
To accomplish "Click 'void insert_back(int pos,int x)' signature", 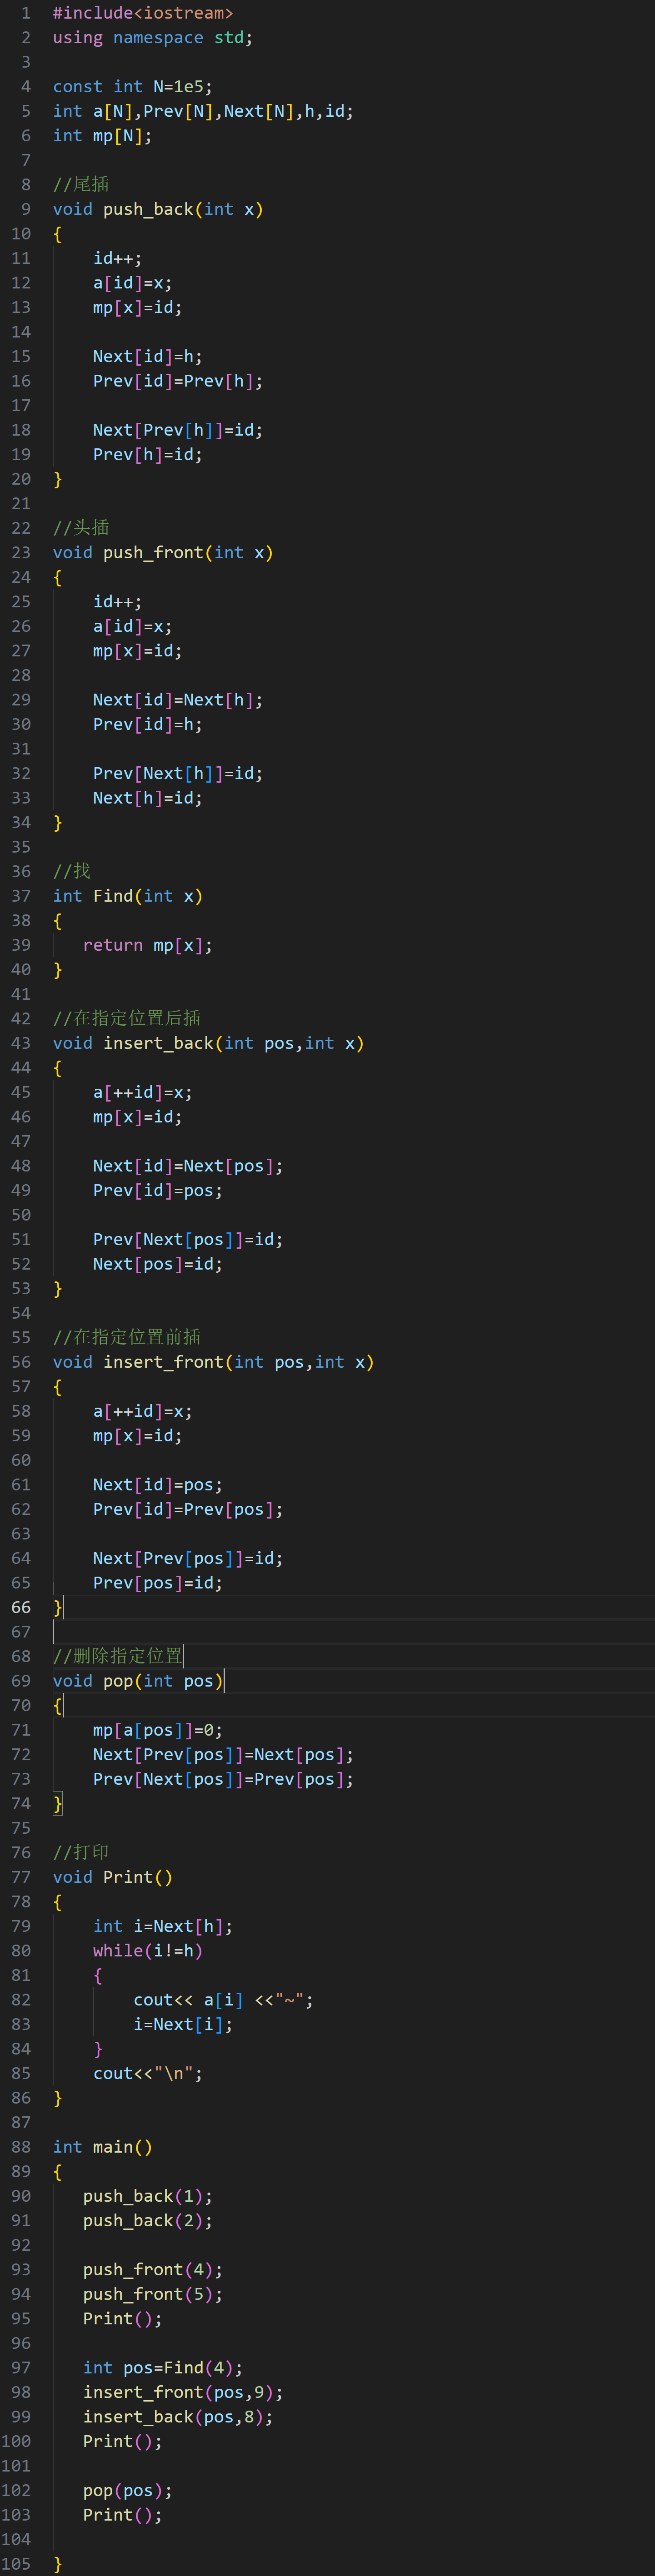I will (x=208, y=1043).
